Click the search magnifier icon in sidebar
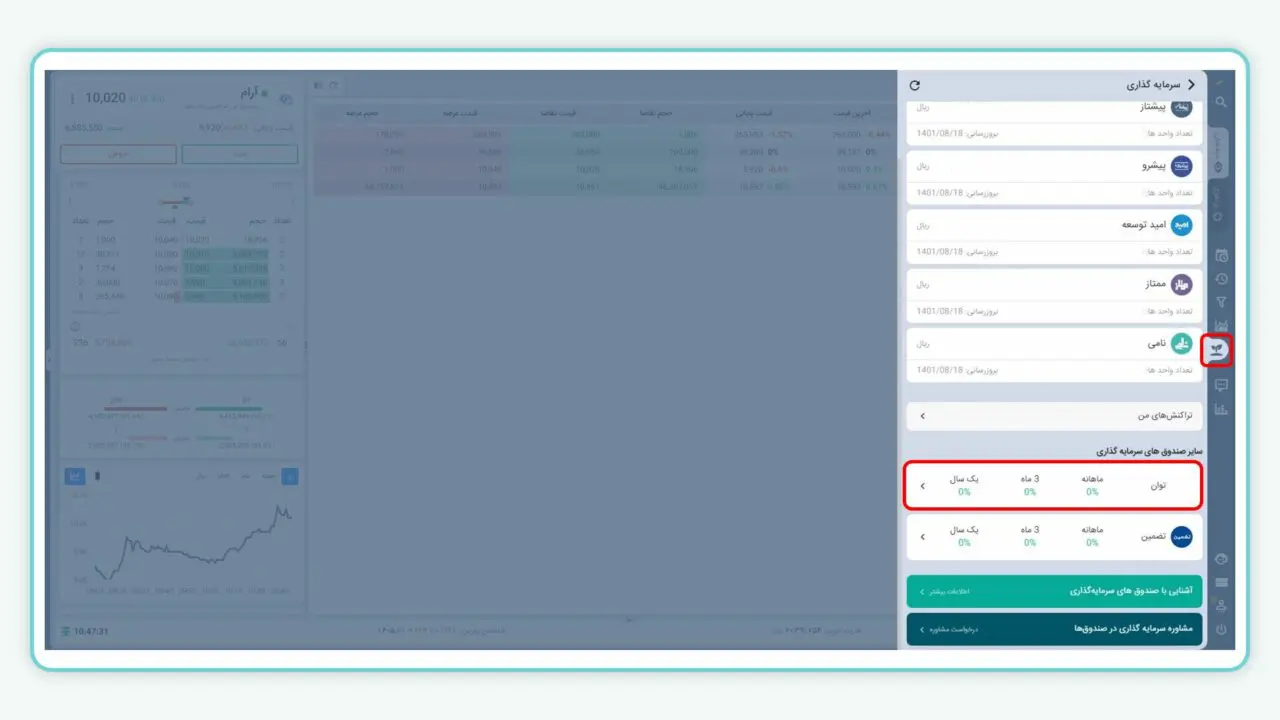This screenshot has height=720, width=1280. (1221, 102)
